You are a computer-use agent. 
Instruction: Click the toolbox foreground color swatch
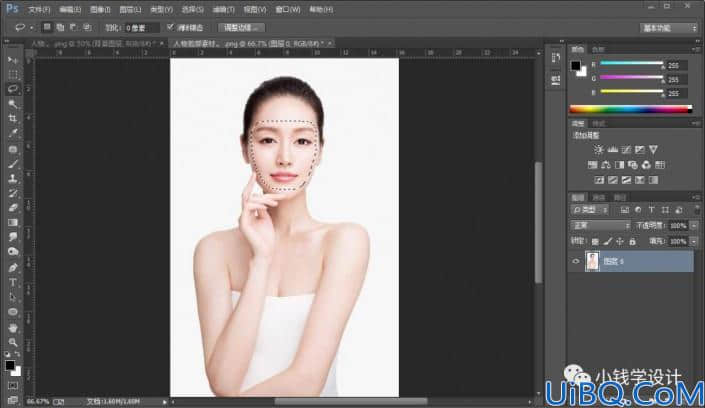10,365
